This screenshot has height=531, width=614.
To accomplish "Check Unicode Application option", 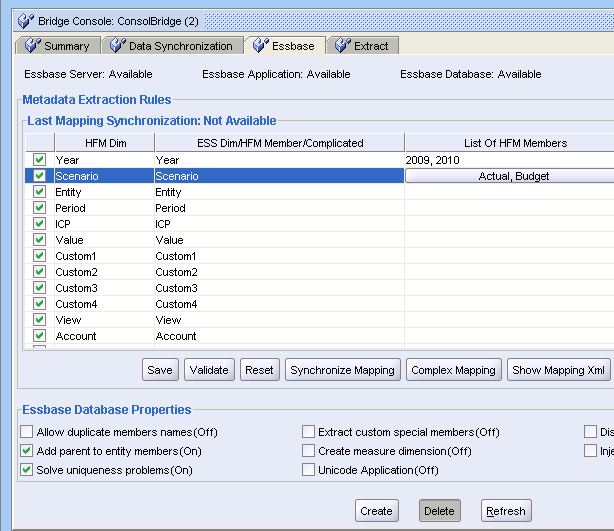I will click(309, 470).
